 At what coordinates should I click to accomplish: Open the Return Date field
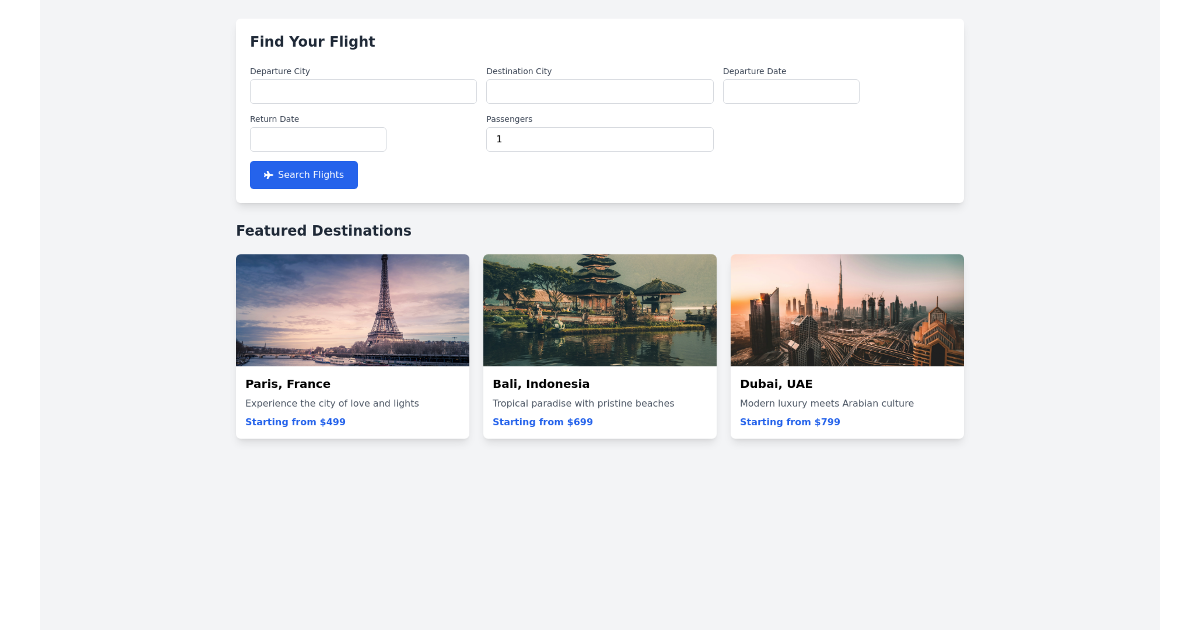318,139
